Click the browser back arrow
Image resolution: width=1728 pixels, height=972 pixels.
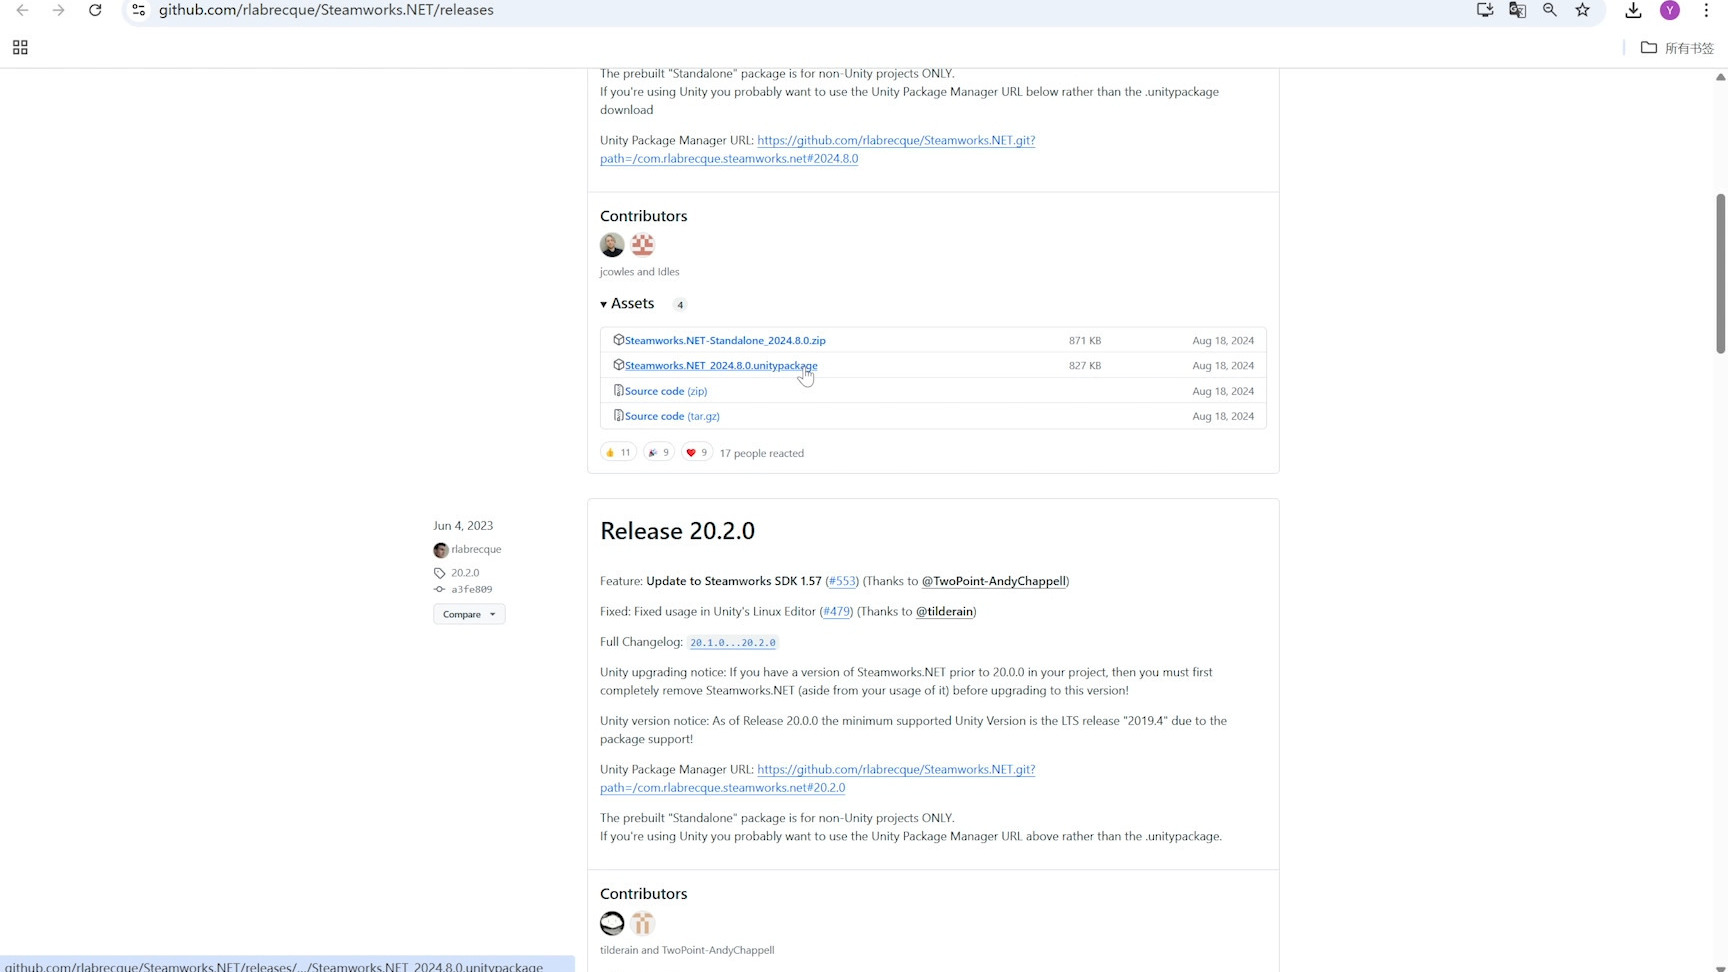(x=22, y=10)
